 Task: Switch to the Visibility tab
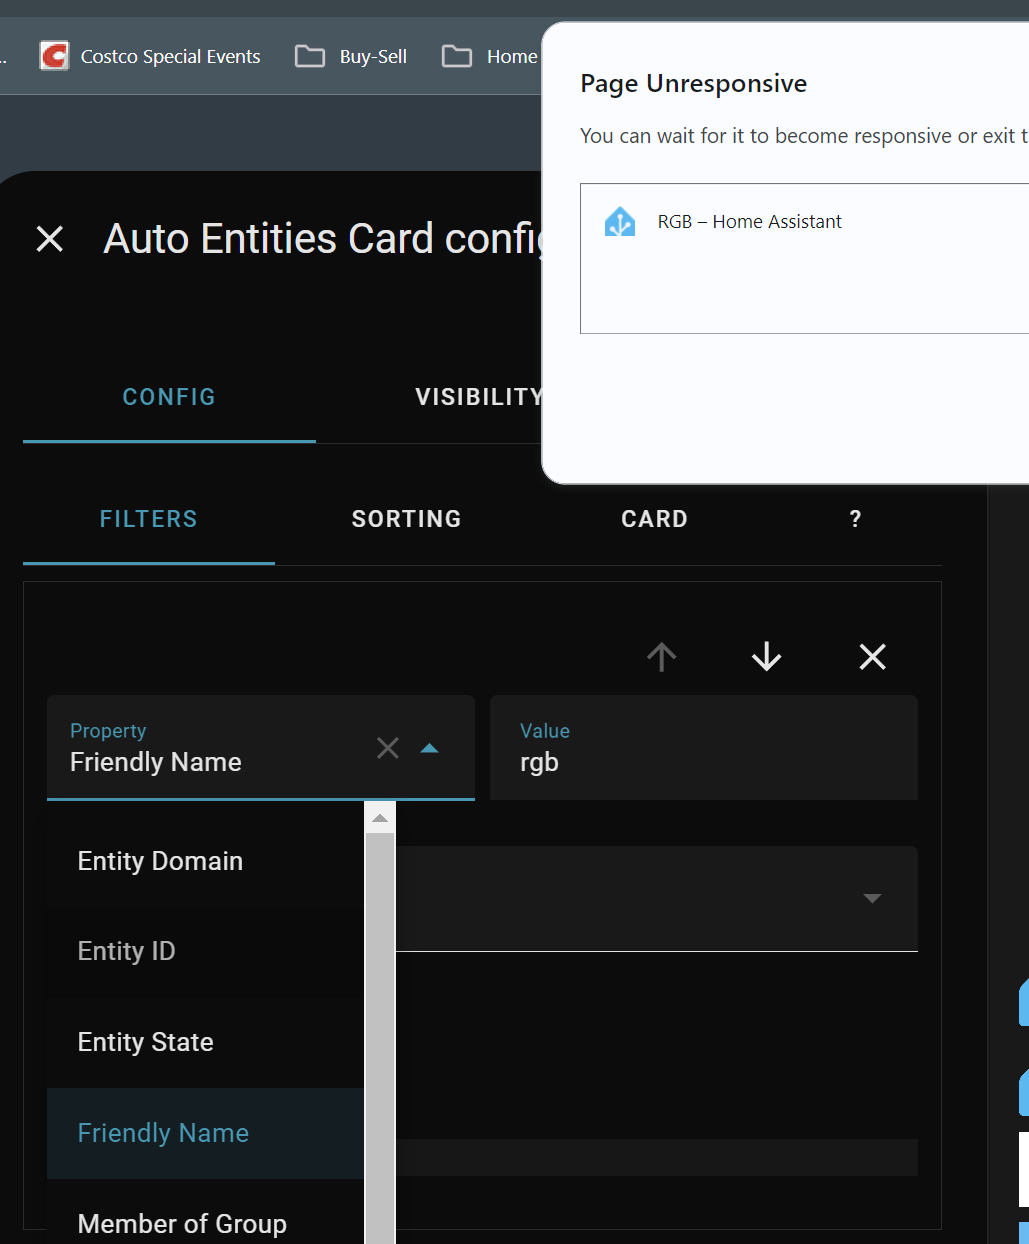(478, 397)
